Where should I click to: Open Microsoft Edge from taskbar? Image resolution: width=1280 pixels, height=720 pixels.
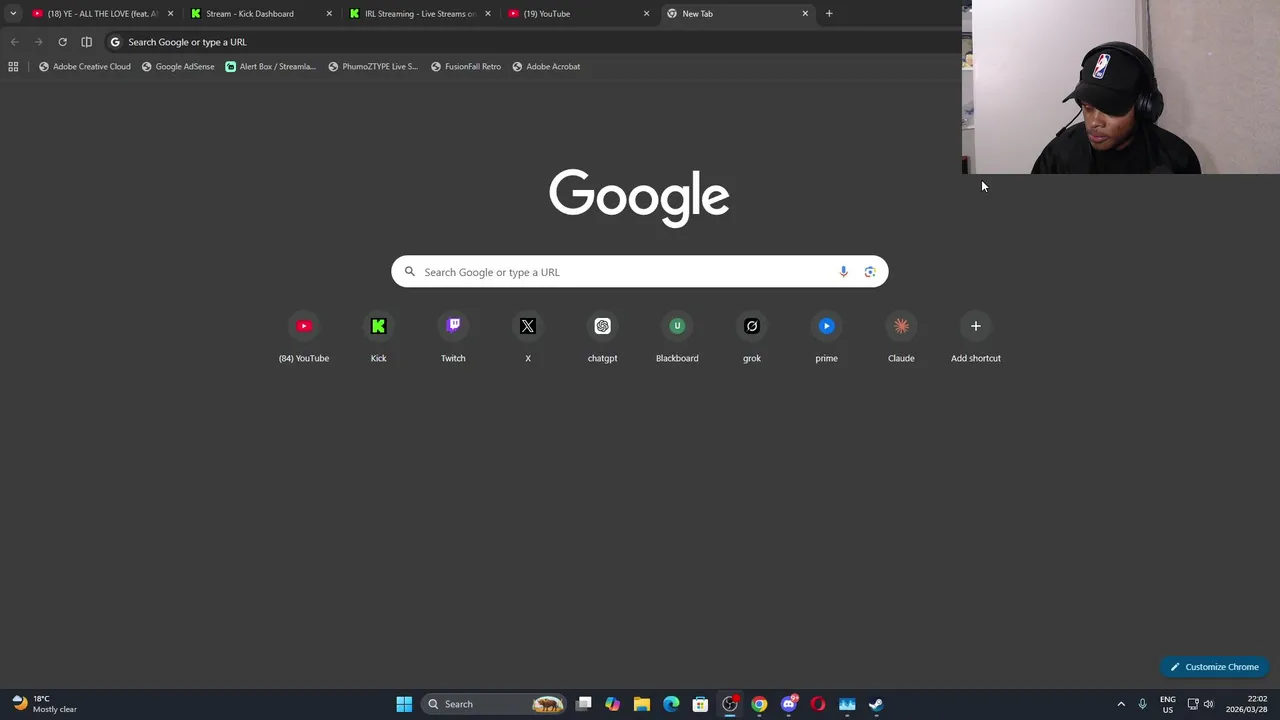(671, 704)
